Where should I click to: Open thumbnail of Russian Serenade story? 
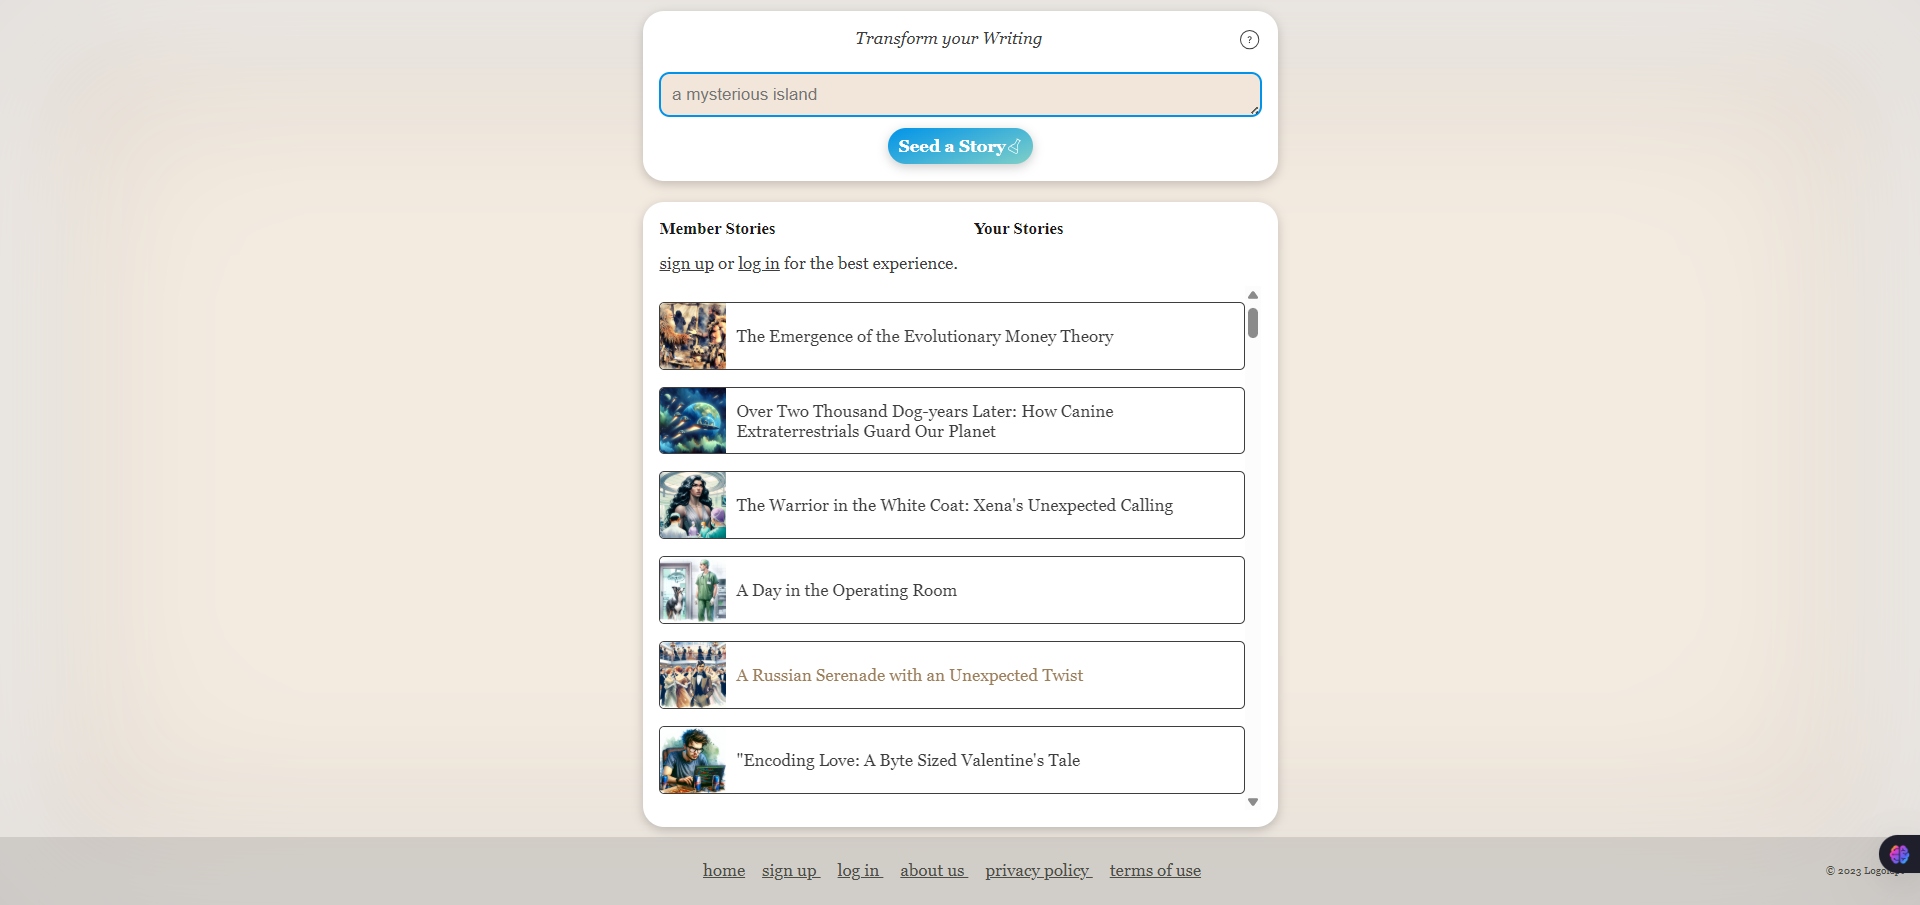(x=693, y=675)
